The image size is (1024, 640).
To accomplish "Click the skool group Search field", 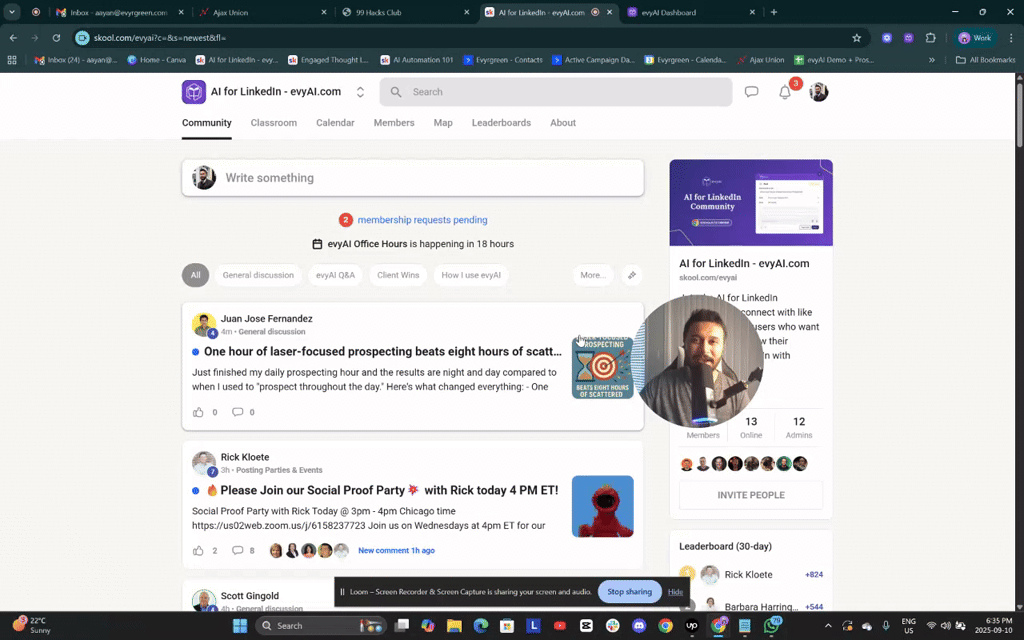I will coord(556,92).
